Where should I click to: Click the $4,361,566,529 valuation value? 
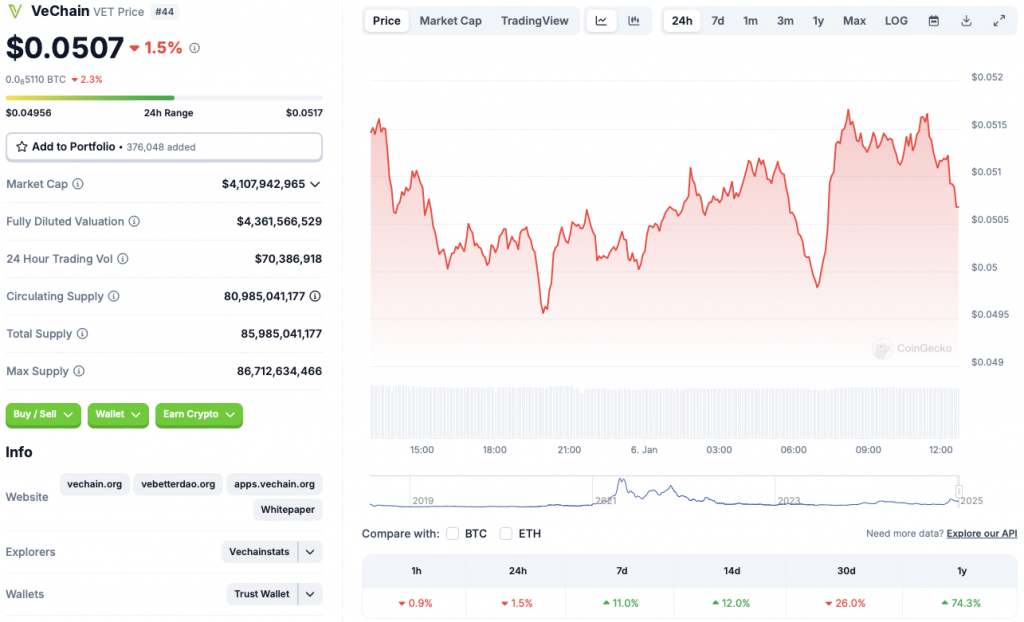tap(280, 221)
